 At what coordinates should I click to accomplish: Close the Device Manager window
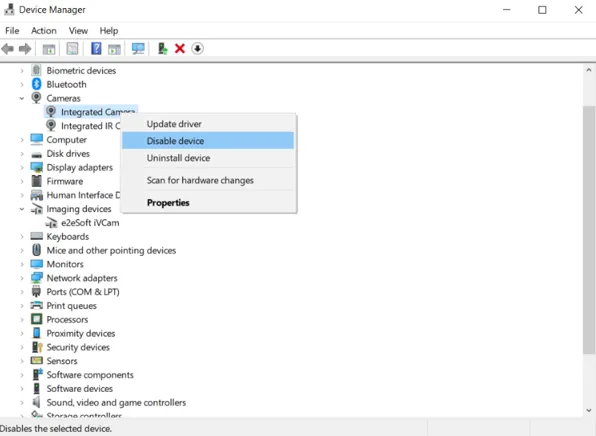coord(578,10)
